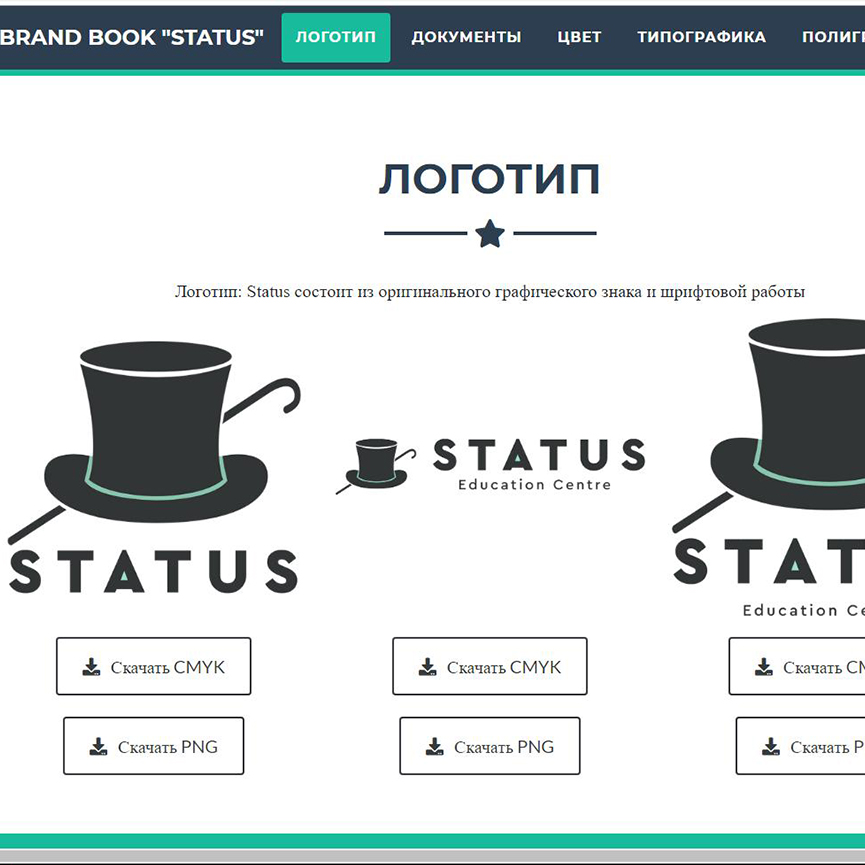This screenshot has height=865, width=865.
Task: Download CMYK for the vertical STATUS logo
Action: (153, 666)
